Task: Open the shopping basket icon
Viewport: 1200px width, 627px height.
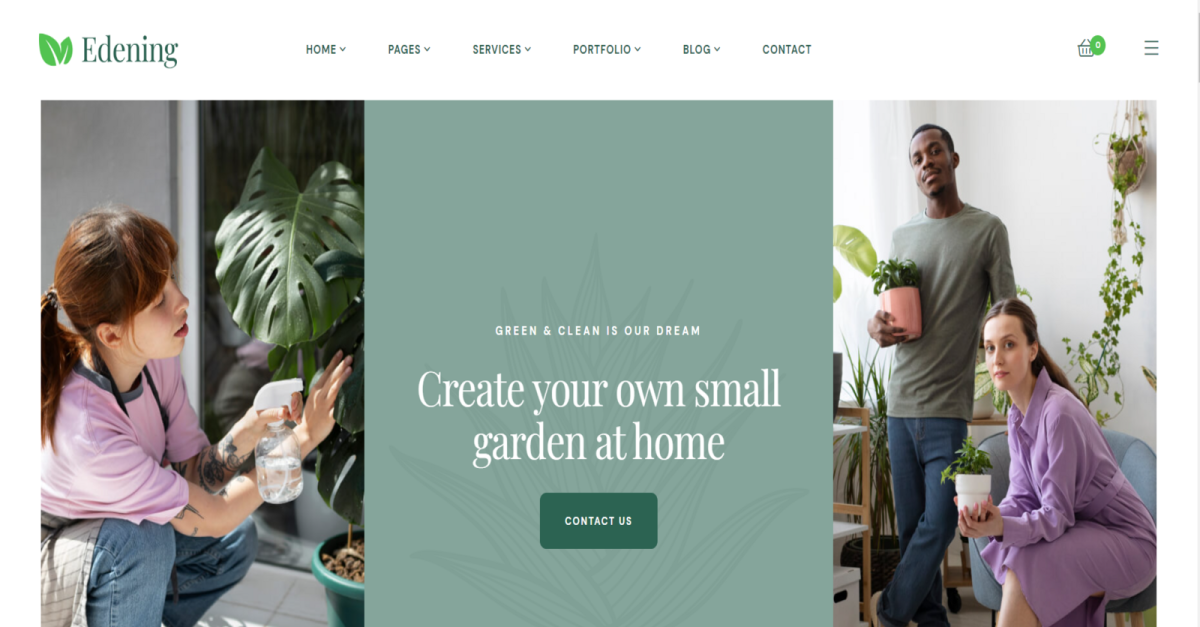Action: tap(1086, 49)
